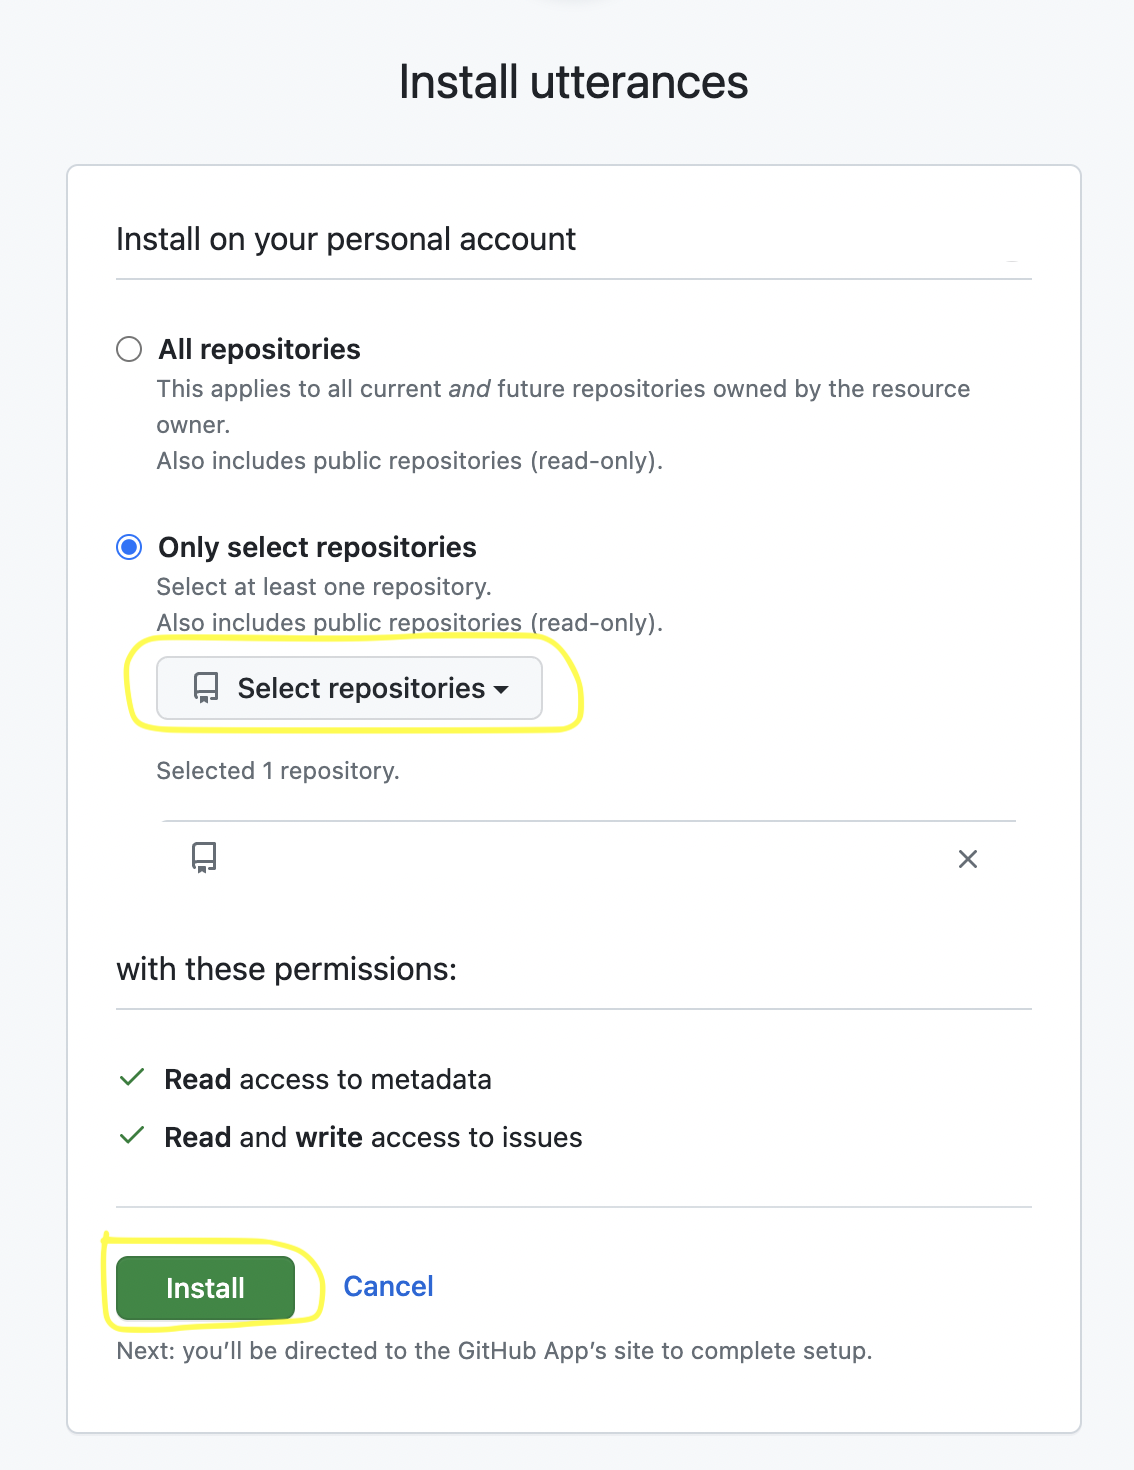This screenshot has width=1134, height=1470.
Task: Click the Selected 1 repository status text
Action: [278, 771]
